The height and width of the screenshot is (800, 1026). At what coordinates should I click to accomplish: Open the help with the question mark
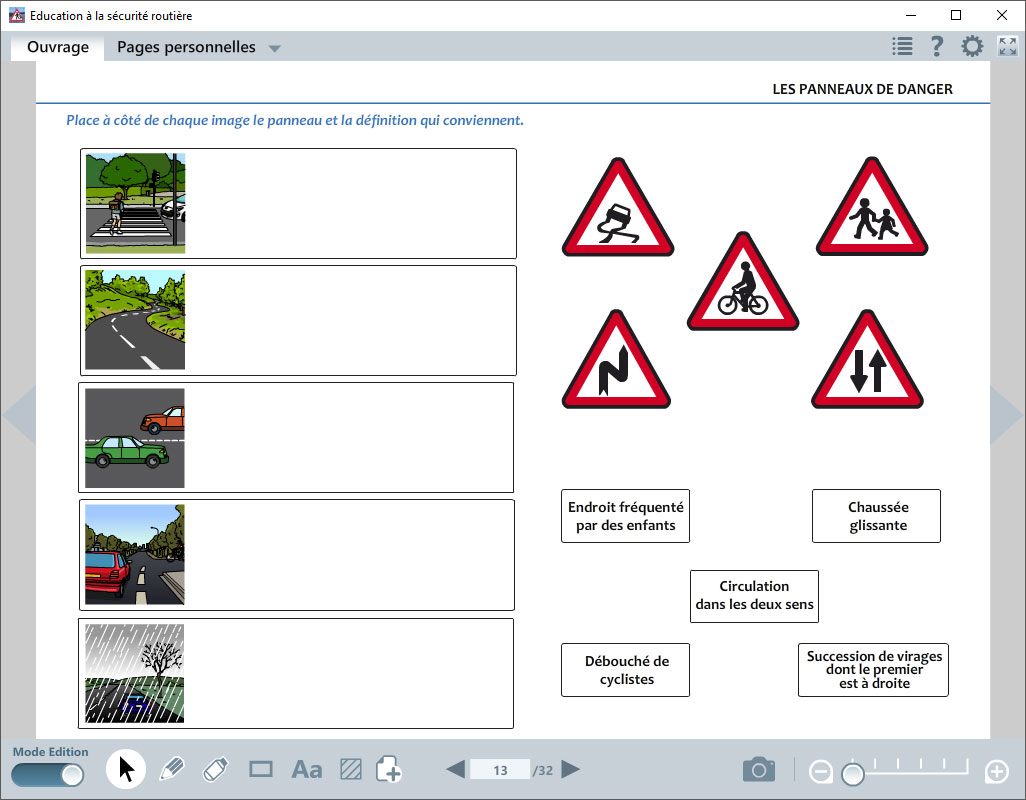937,45
